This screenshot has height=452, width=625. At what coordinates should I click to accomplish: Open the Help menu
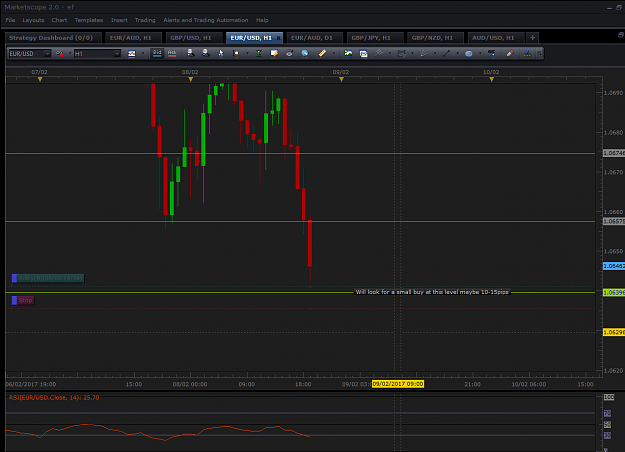[262, 20]
